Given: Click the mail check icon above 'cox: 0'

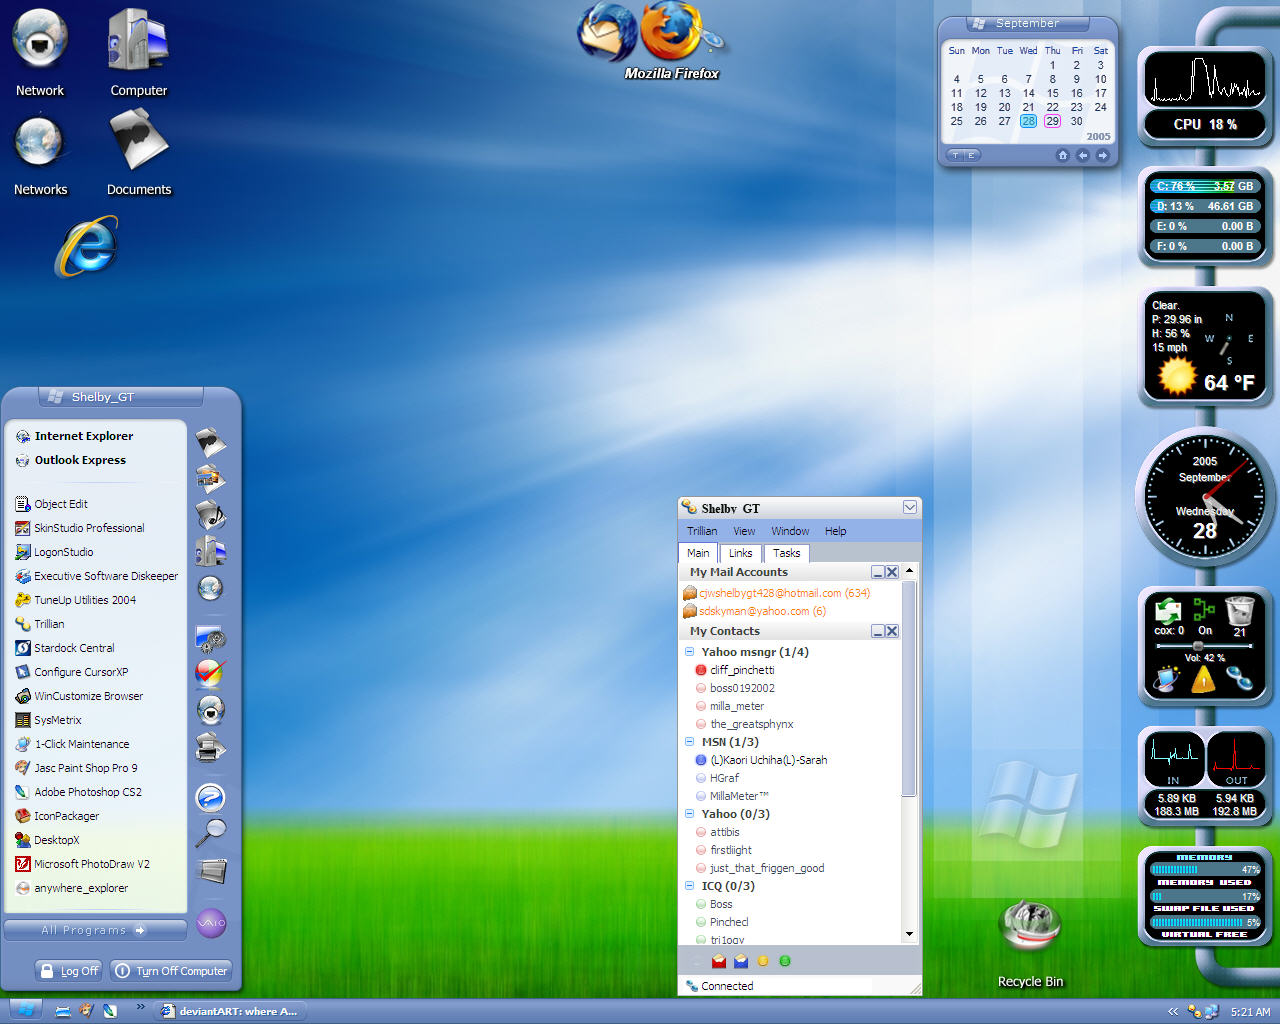Looking at the screenshot, I should pyautogui.click(x=1168, y=609).
